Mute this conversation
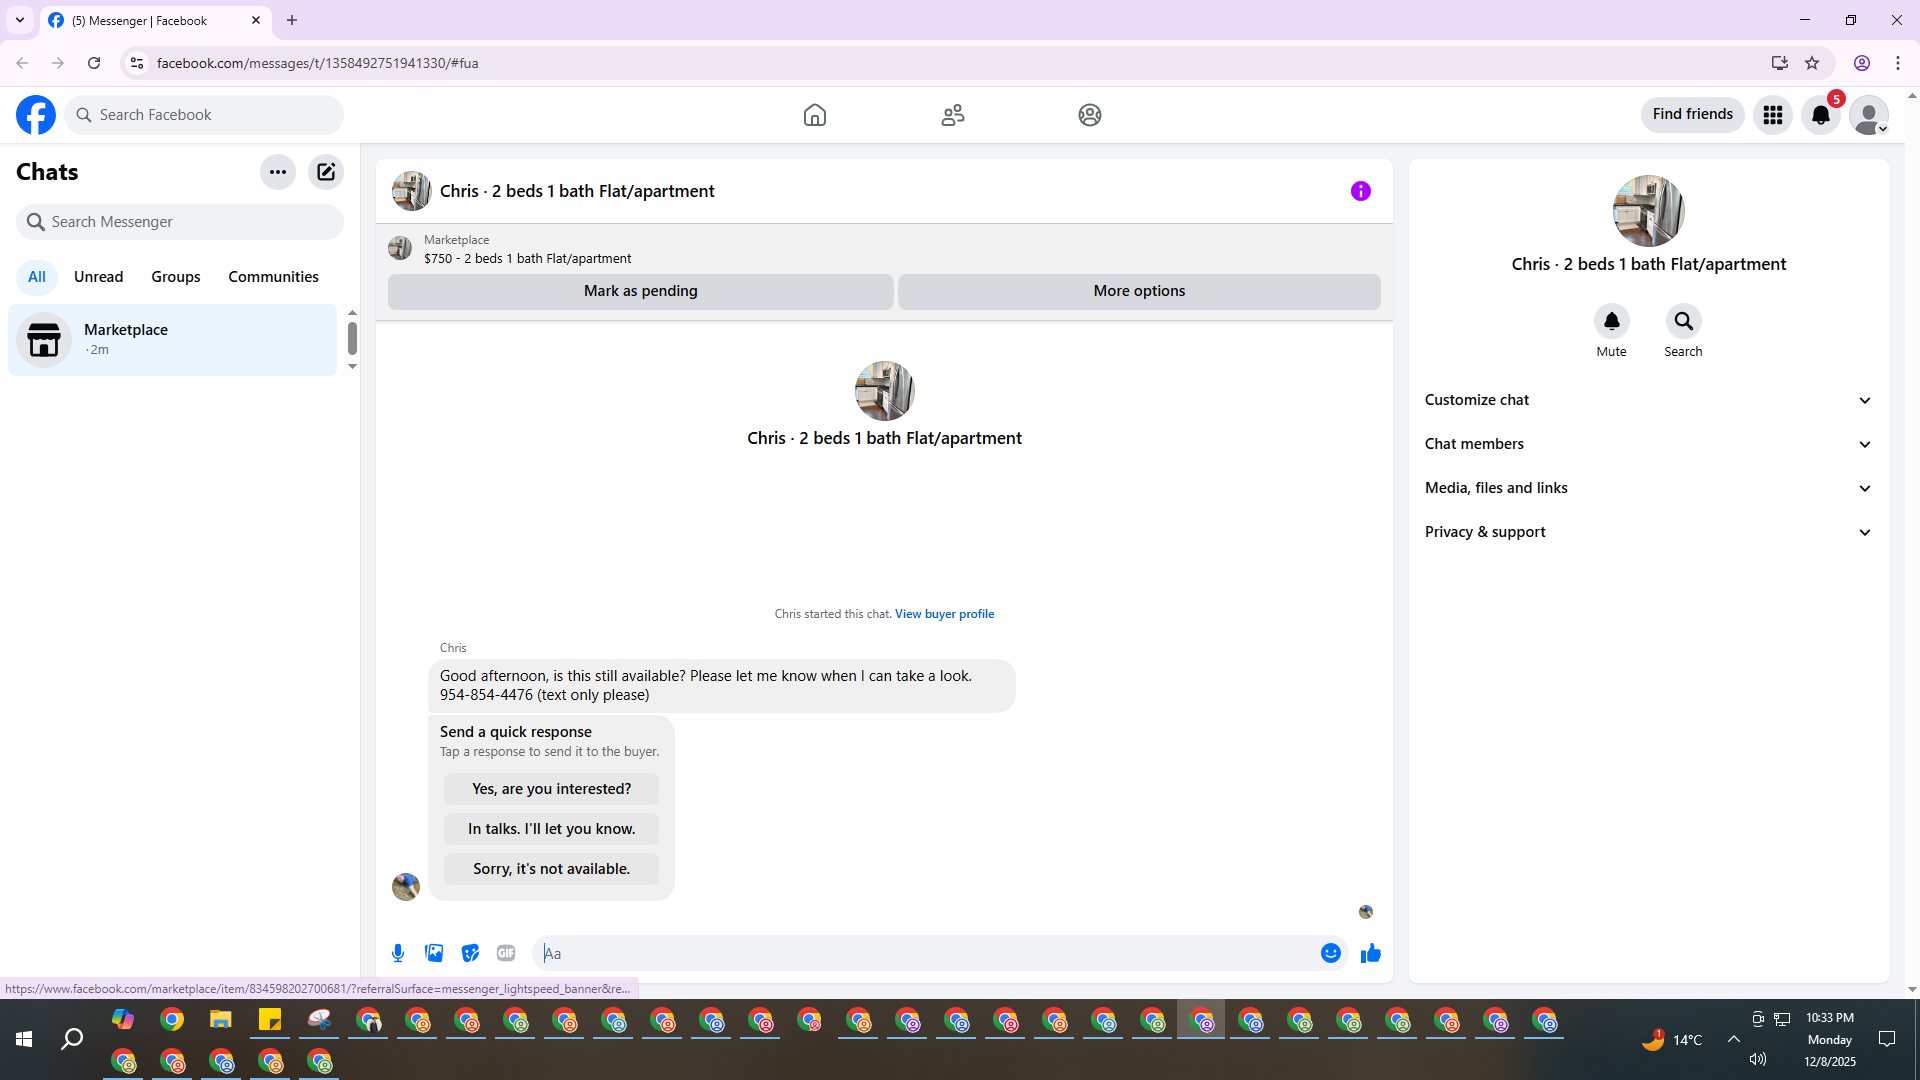1920x1080 pixels. 1612,321
